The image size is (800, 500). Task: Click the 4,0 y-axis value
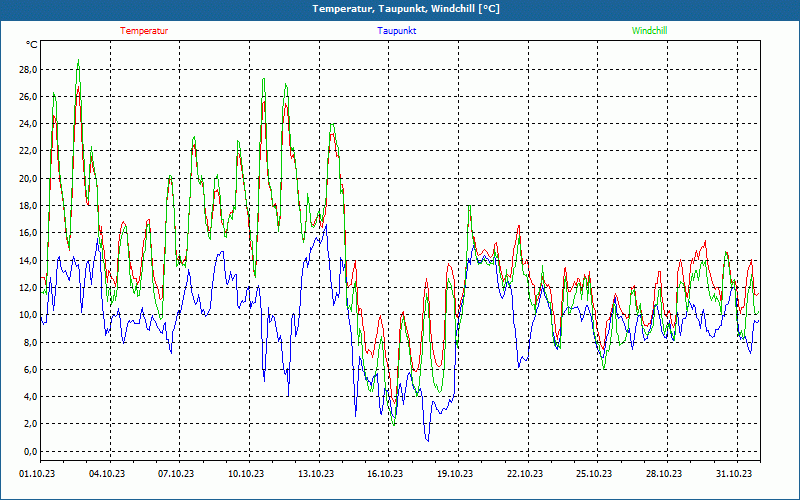pyautogui.click(x=30, y=396)
